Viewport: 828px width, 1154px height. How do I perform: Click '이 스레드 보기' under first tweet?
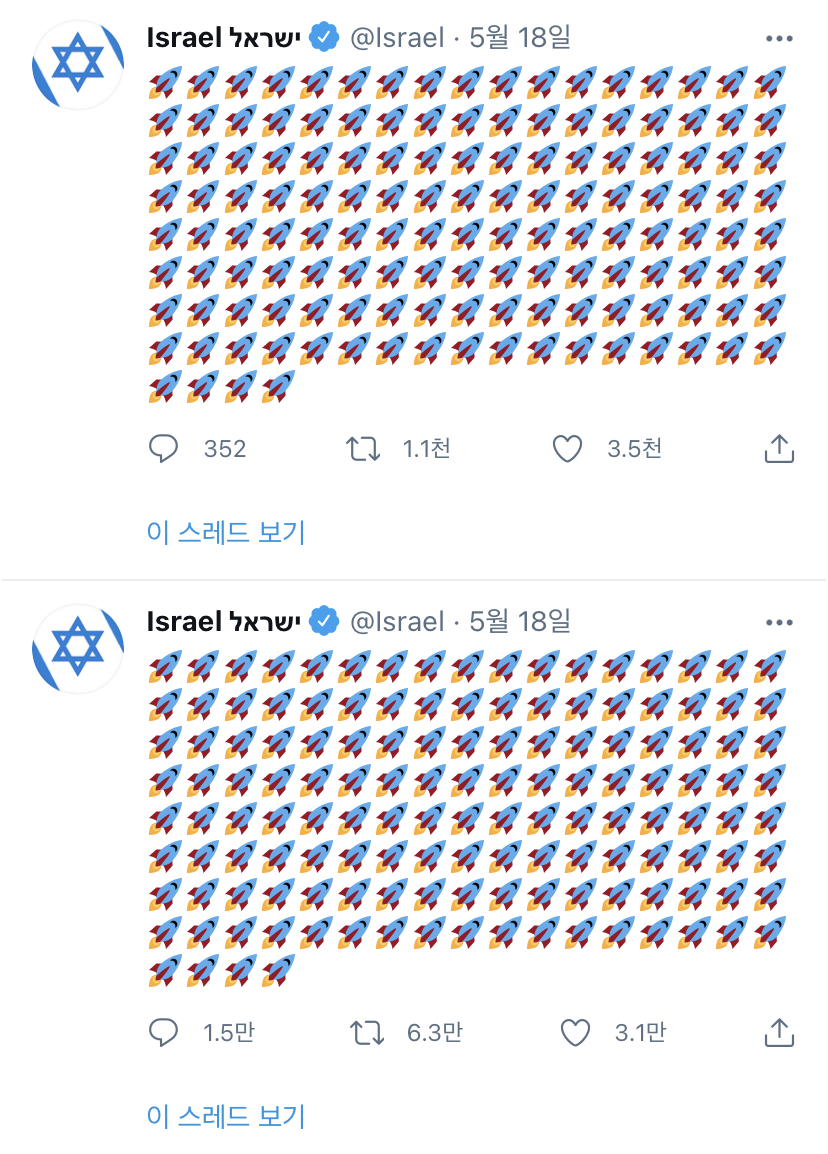pyautogui.click(x=226, y=531)
